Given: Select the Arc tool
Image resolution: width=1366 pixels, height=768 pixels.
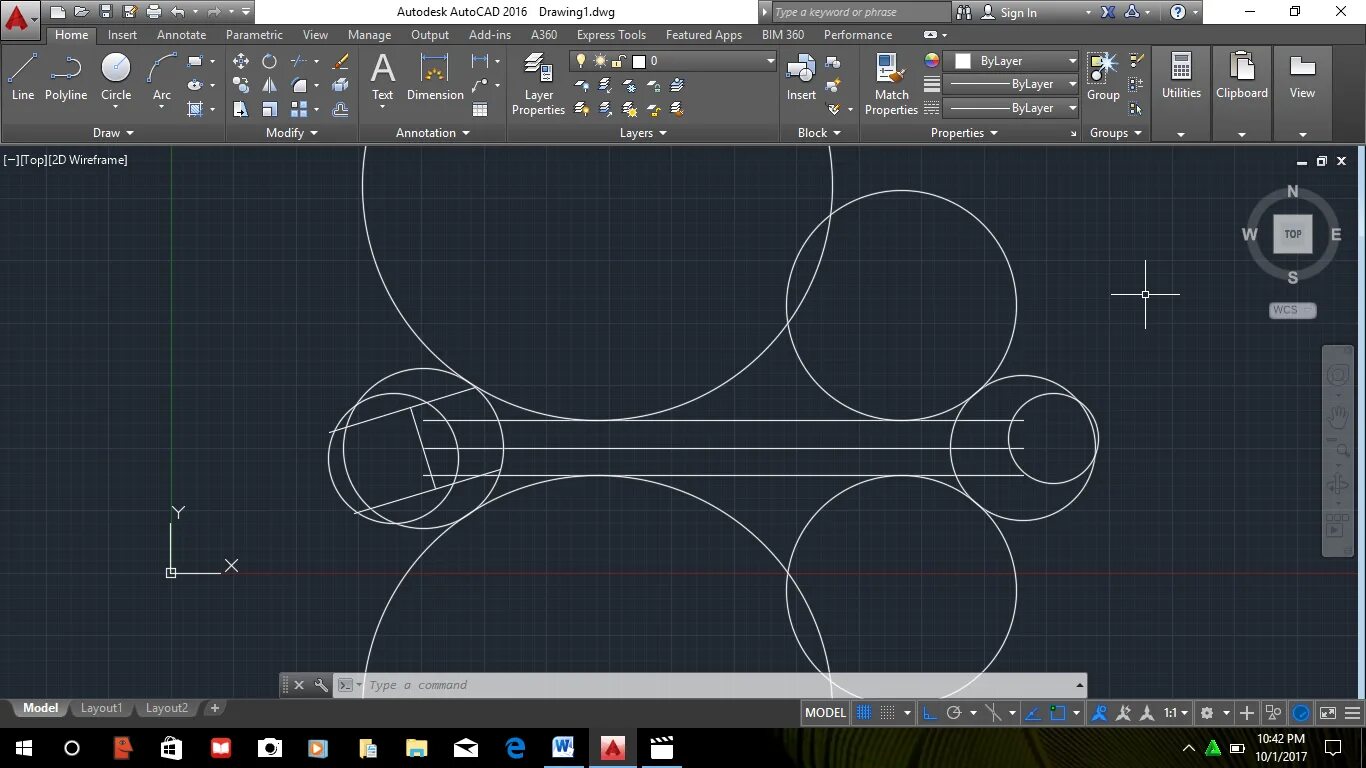Looking at the screenshot, I should click(162, 77).
